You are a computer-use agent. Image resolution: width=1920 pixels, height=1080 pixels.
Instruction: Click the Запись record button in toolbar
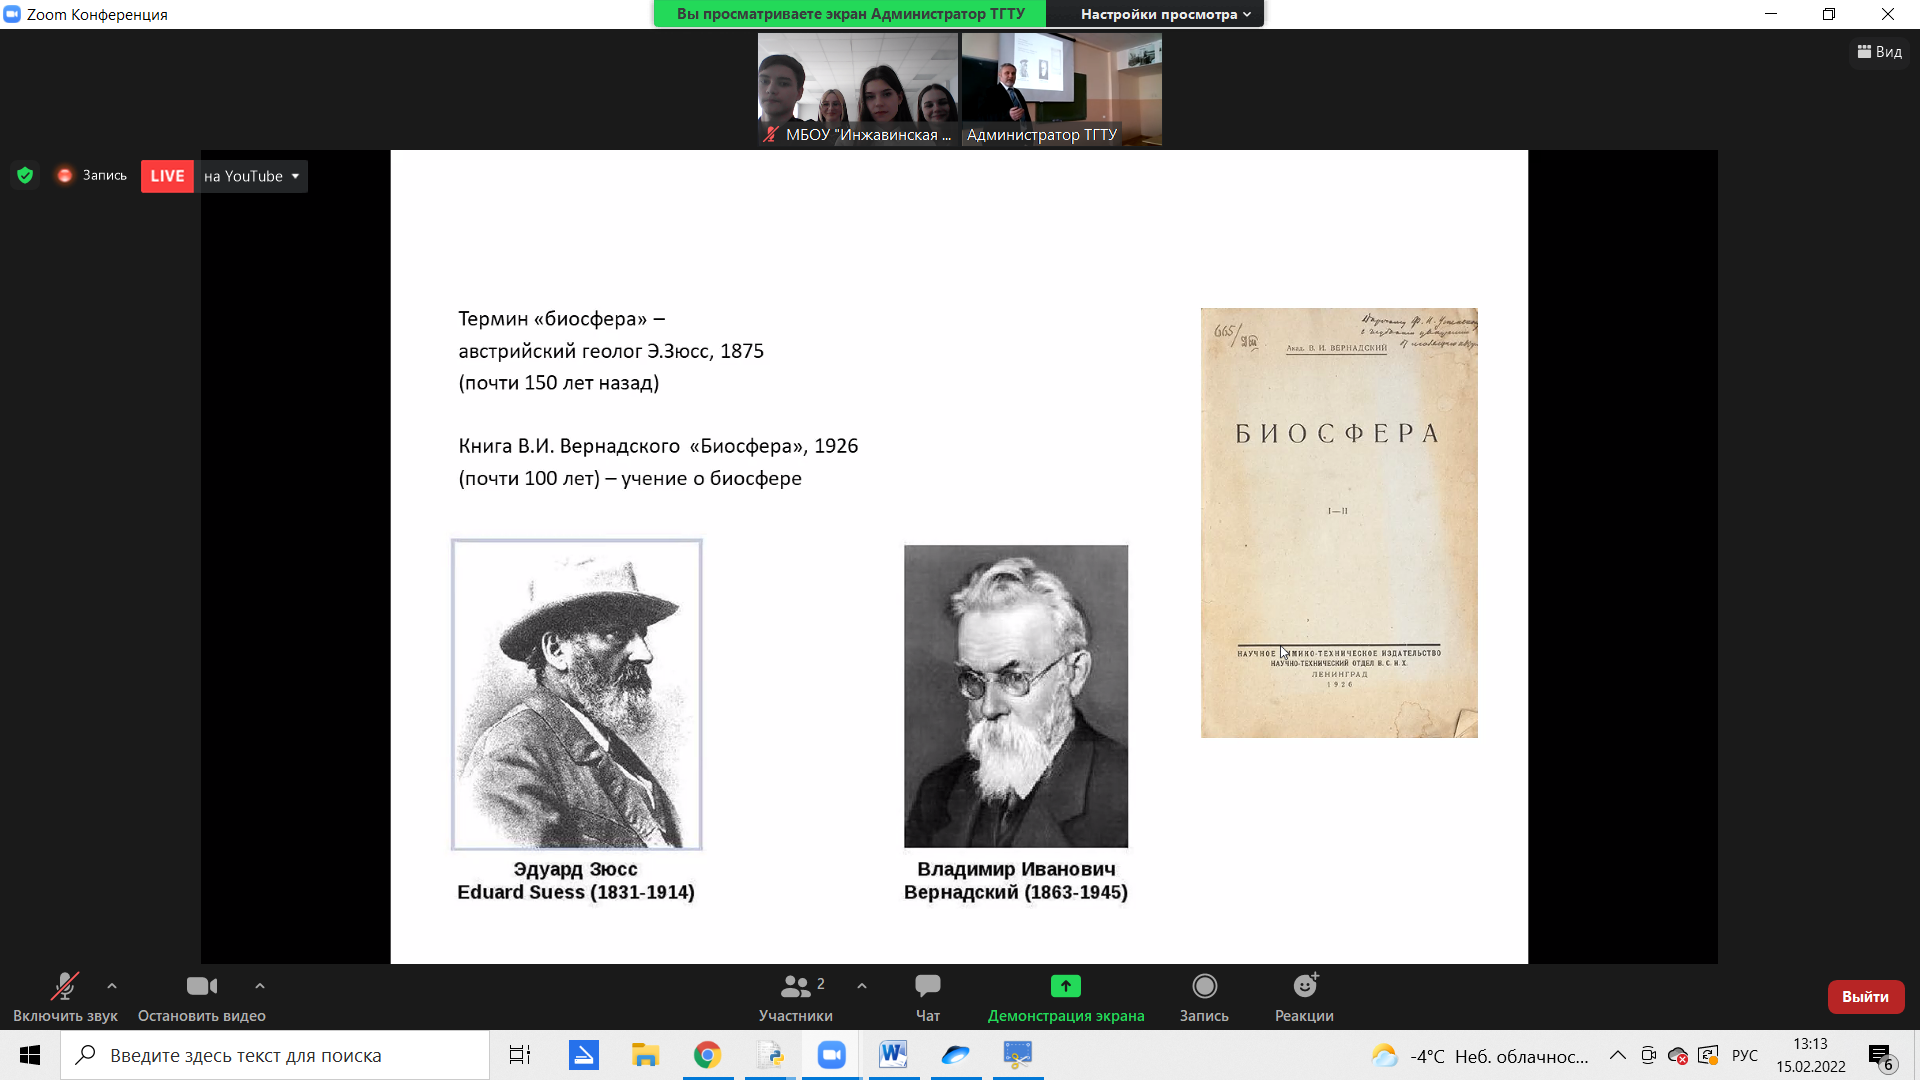1204,997
